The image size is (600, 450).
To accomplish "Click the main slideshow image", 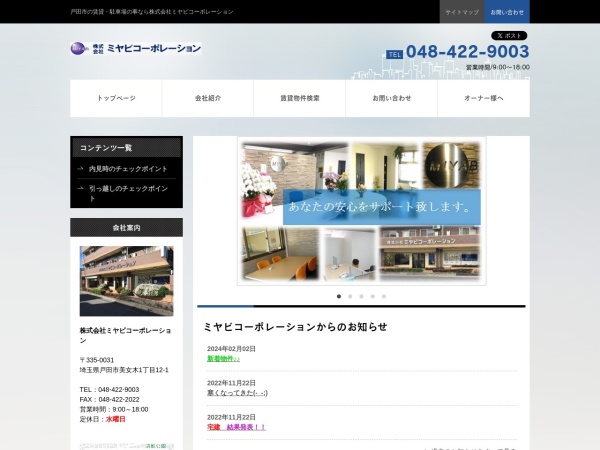I will coord(362,211).
